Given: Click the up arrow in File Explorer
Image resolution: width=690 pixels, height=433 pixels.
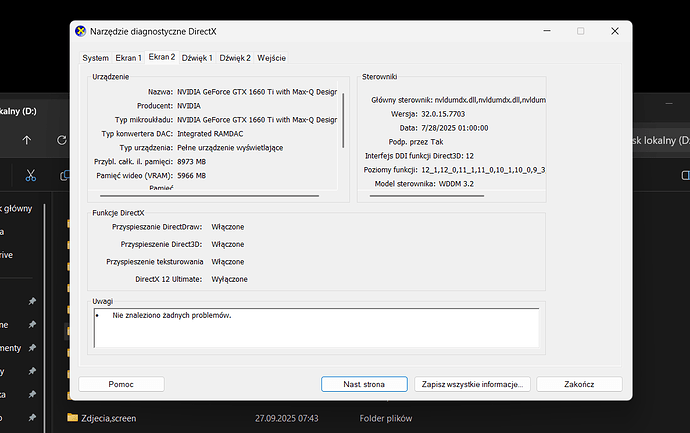Looking at the screenshot, I should (x=27, y=140).
